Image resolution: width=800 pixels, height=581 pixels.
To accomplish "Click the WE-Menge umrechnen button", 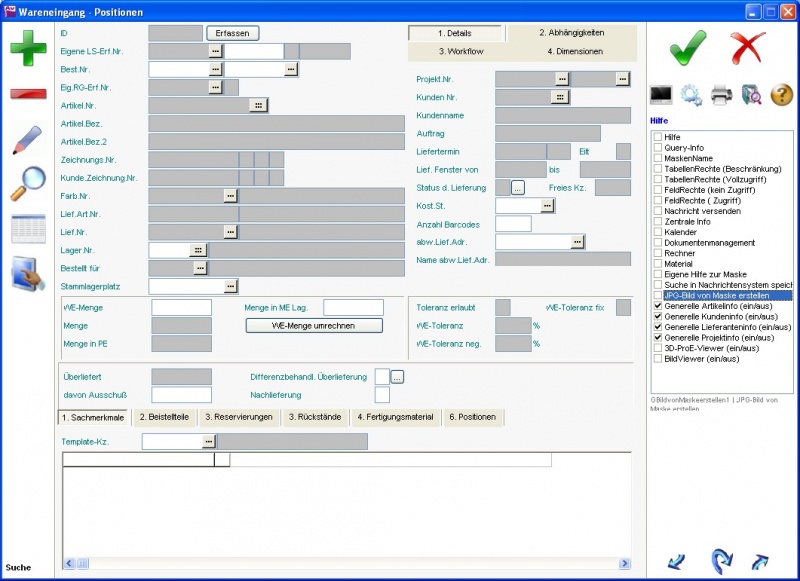I will 313,325.
